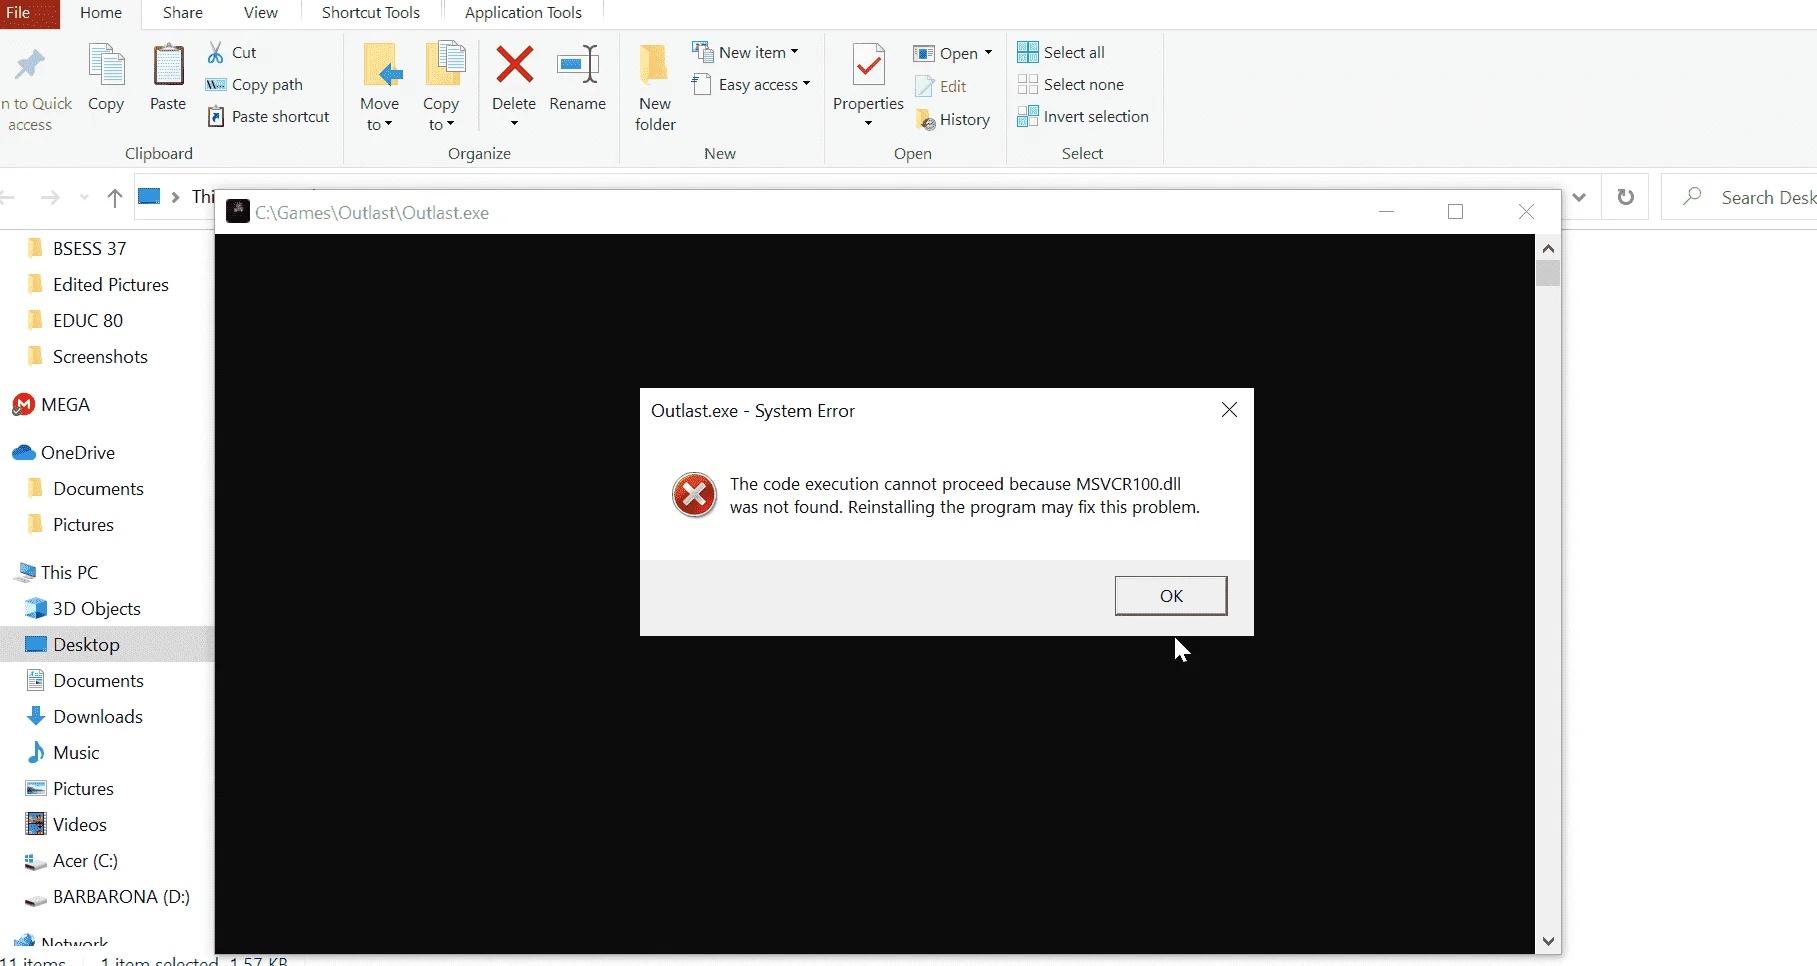Click Select all in the ribbon

coord(1061,53)
